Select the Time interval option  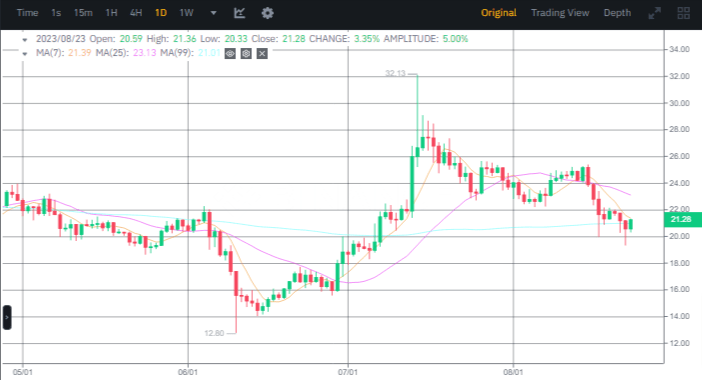coord(27,13)
